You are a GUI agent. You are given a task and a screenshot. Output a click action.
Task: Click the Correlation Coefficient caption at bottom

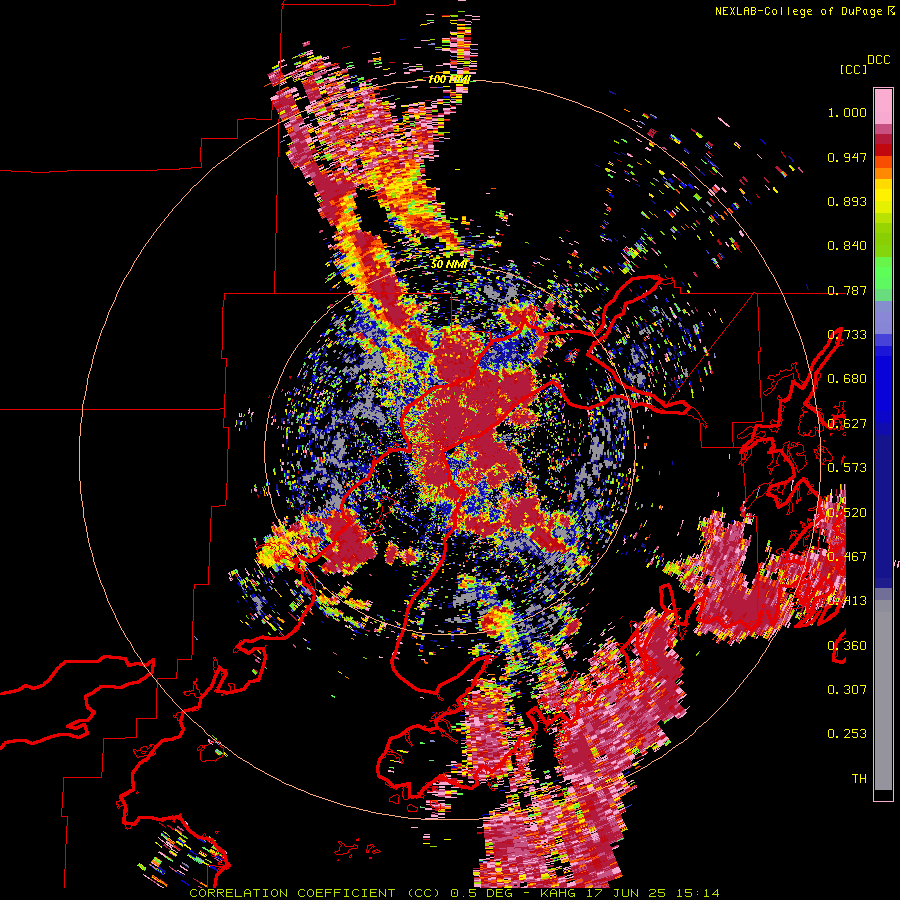tap(454, 893)
